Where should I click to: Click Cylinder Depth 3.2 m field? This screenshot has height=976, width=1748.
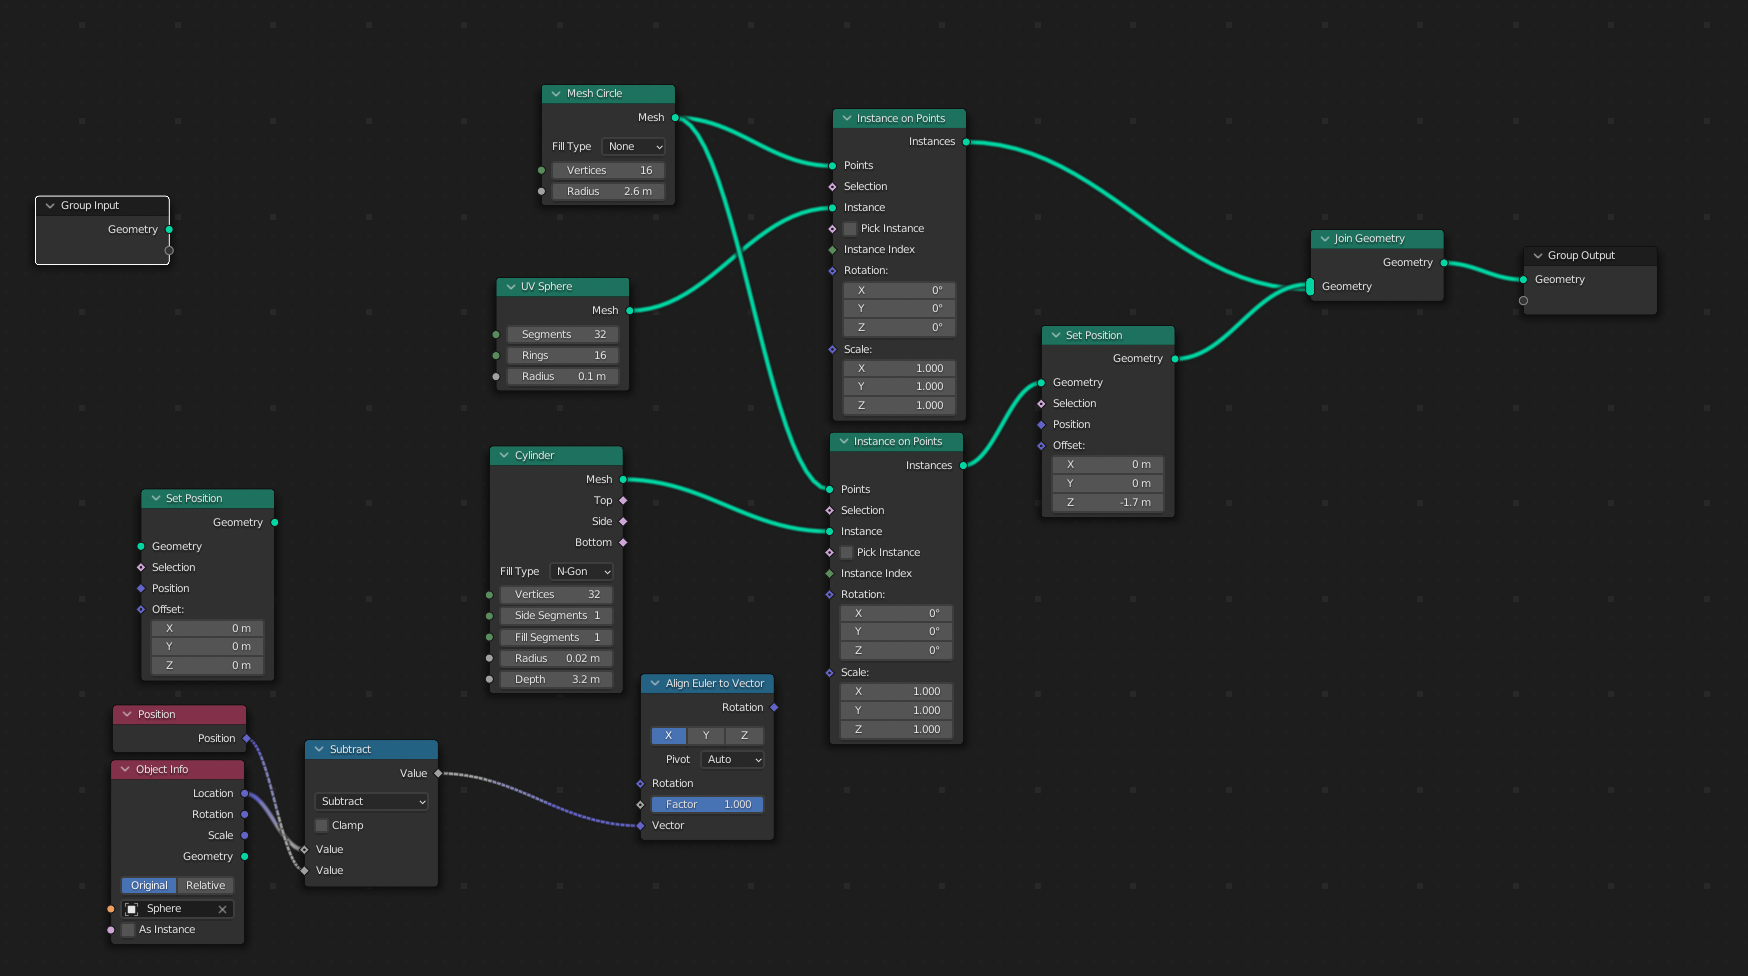tap(556, 680)
